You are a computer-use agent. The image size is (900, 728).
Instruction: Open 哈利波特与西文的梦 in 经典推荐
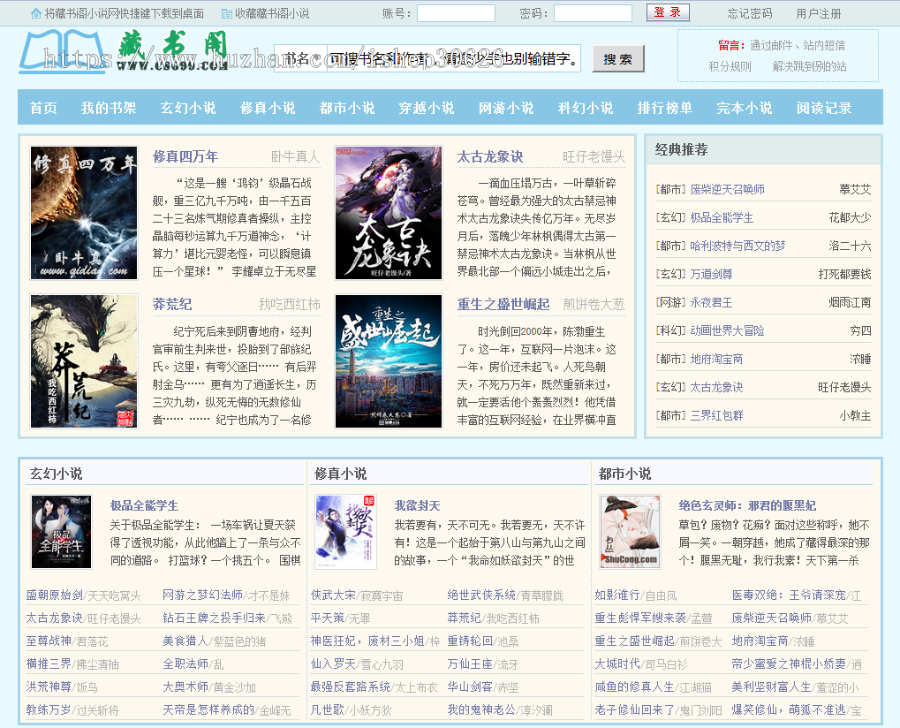click(738, 246)
